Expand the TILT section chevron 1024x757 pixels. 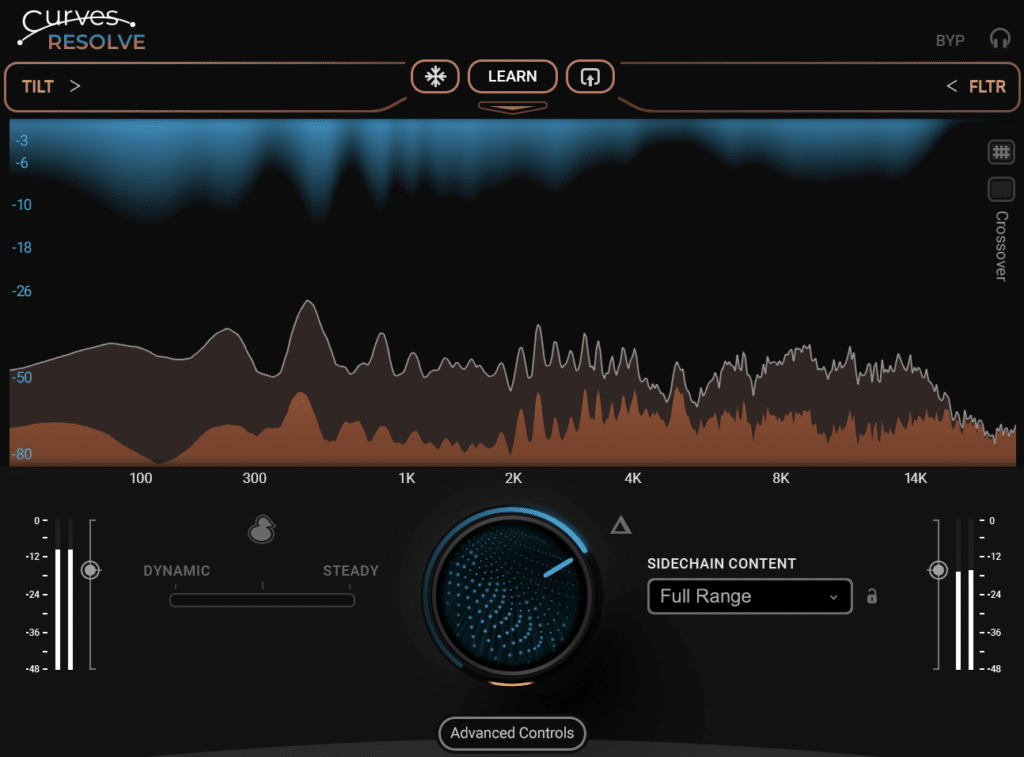[75, 86]
